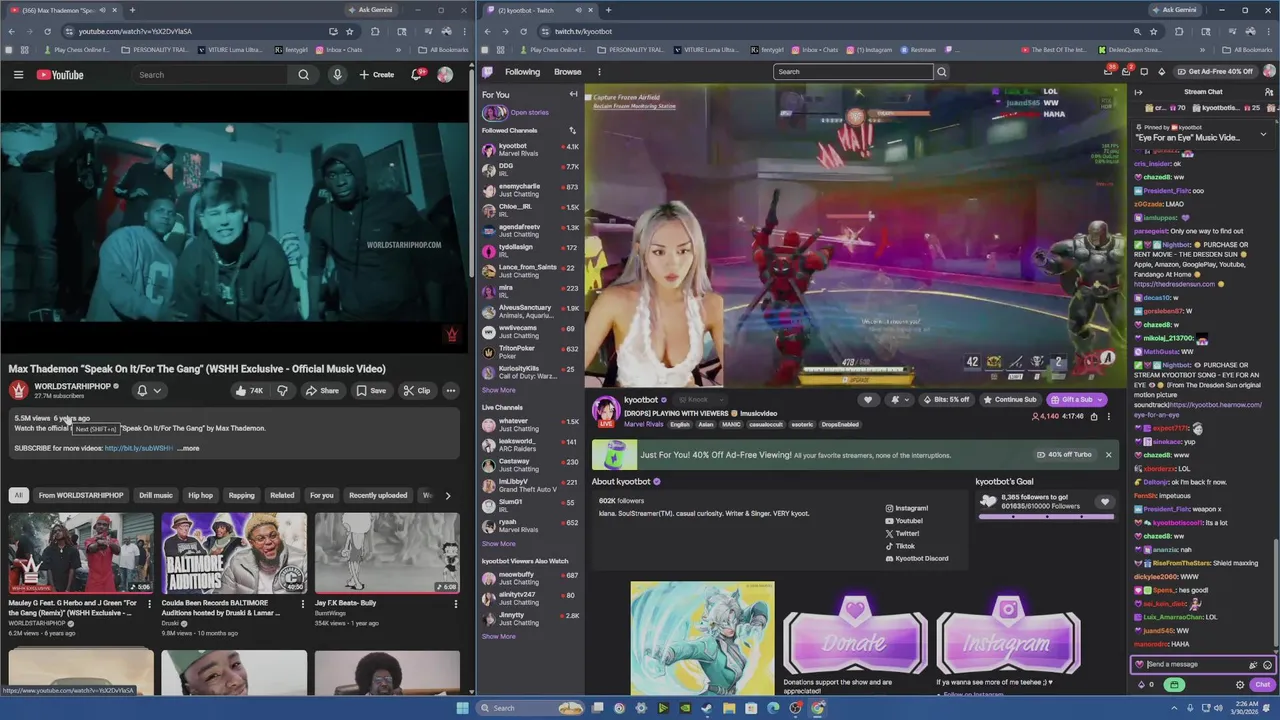Share the kyootbot stream icon
The height and width of the screenshot is (720, 1280).
[x=1094, y=417]
